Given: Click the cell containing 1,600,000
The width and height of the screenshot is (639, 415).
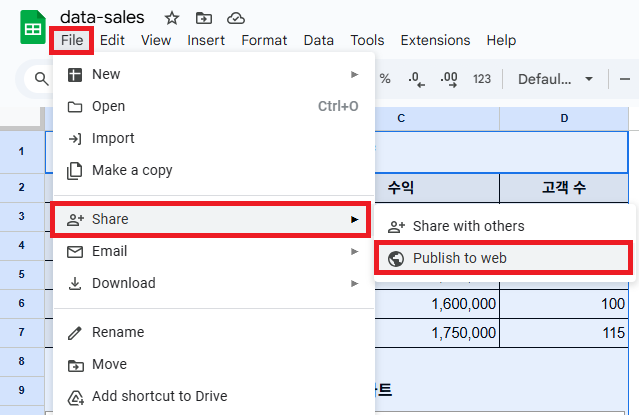Looking at the screenshot, I should (x=437, y=304).
